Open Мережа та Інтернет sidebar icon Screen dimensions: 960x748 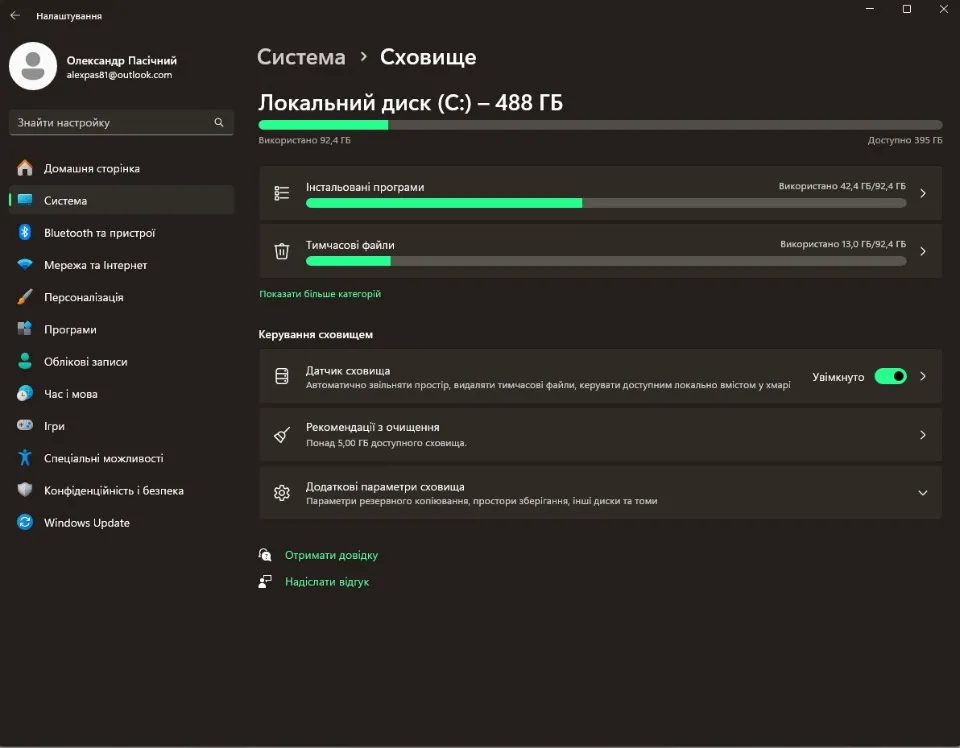tap(25, 265)
